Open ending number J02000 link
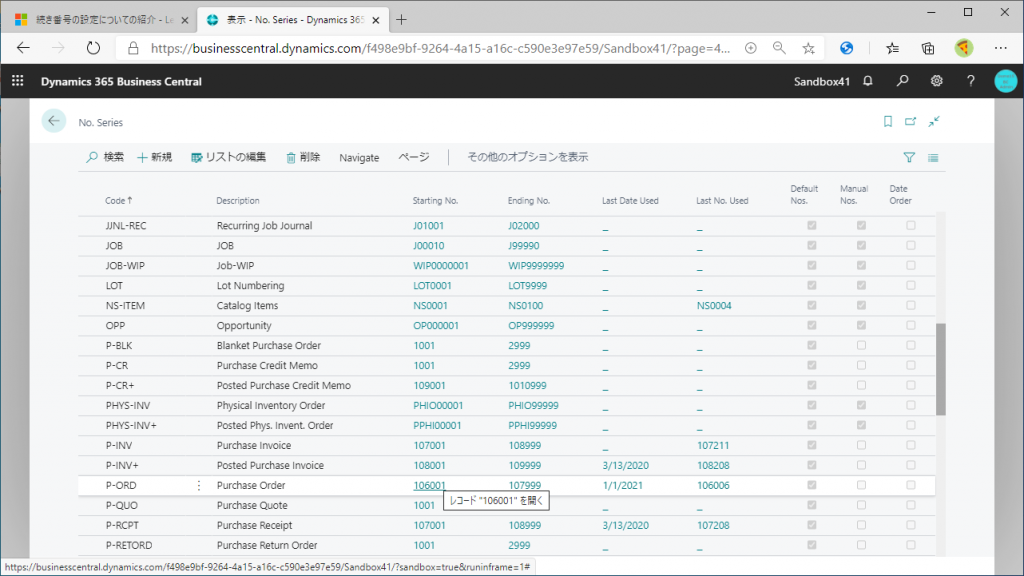The image size is (1024, 576). [524, 225]
